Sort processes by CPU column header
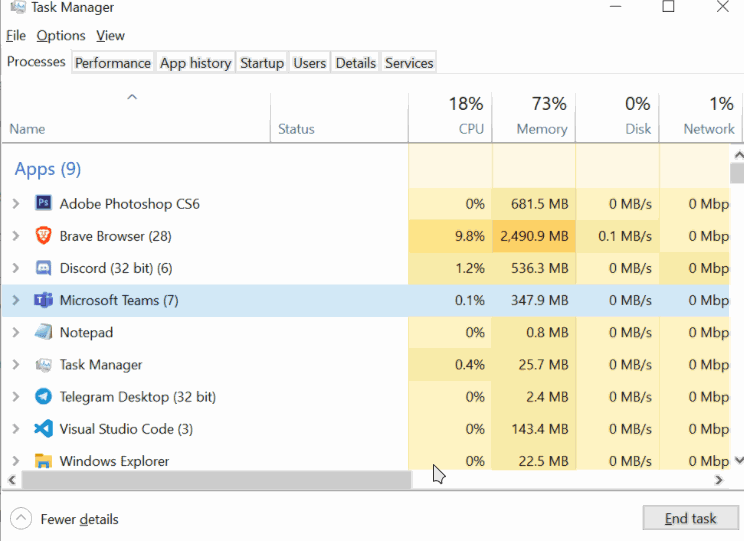Viewport: 744px width, 541px height. 450,116
